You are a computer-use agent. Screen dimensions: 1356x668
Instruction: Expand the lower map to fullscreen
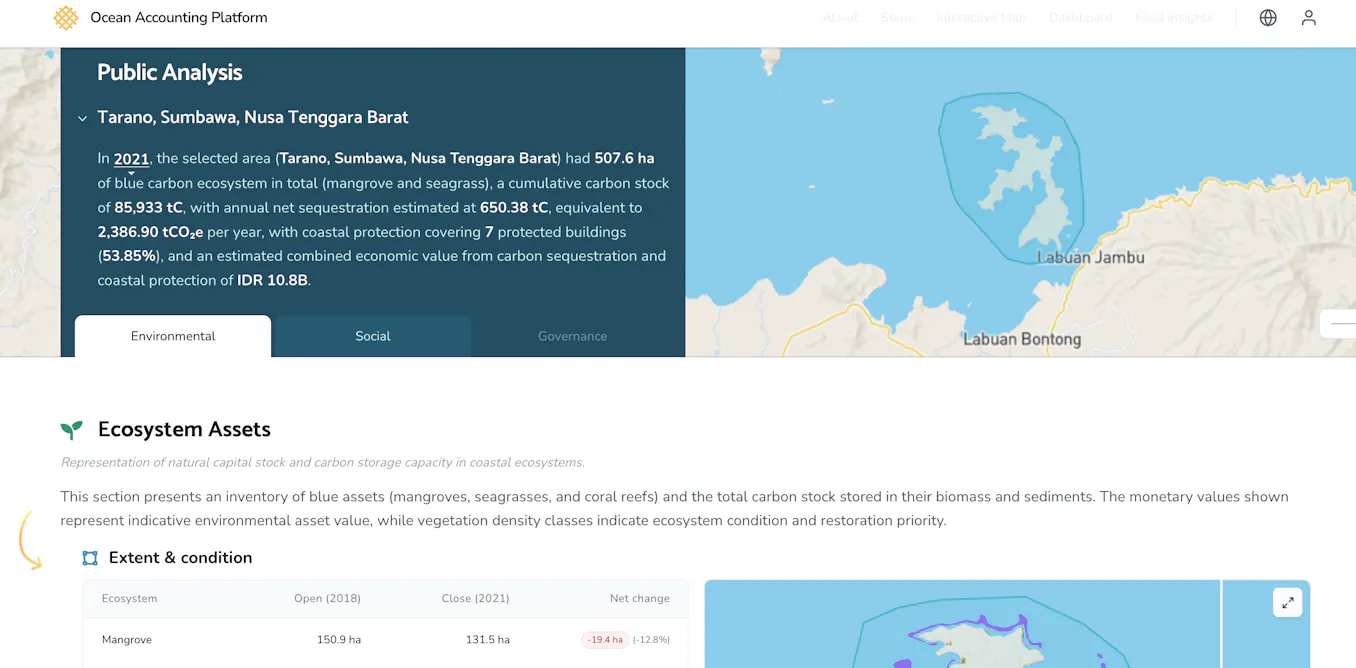click(x=1288, y=602)
